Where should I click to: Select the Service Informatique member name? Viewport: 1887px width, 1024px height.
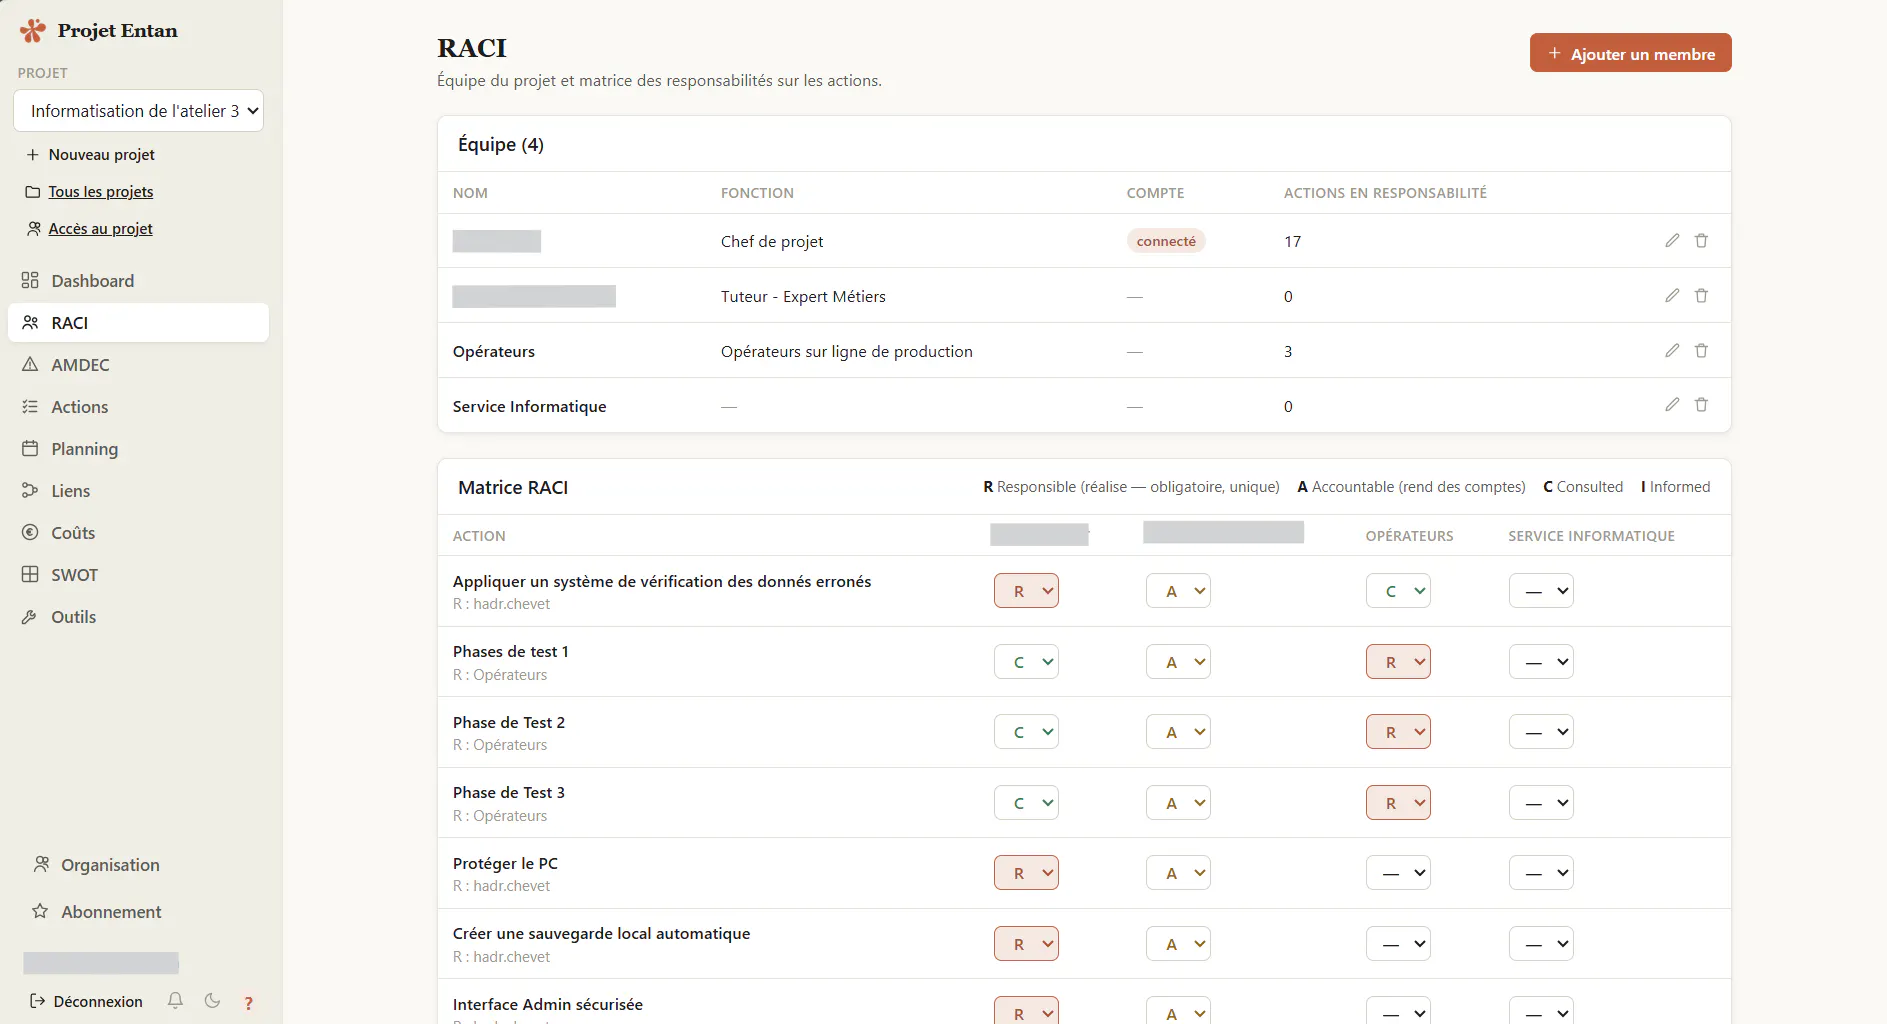point(529,406)
